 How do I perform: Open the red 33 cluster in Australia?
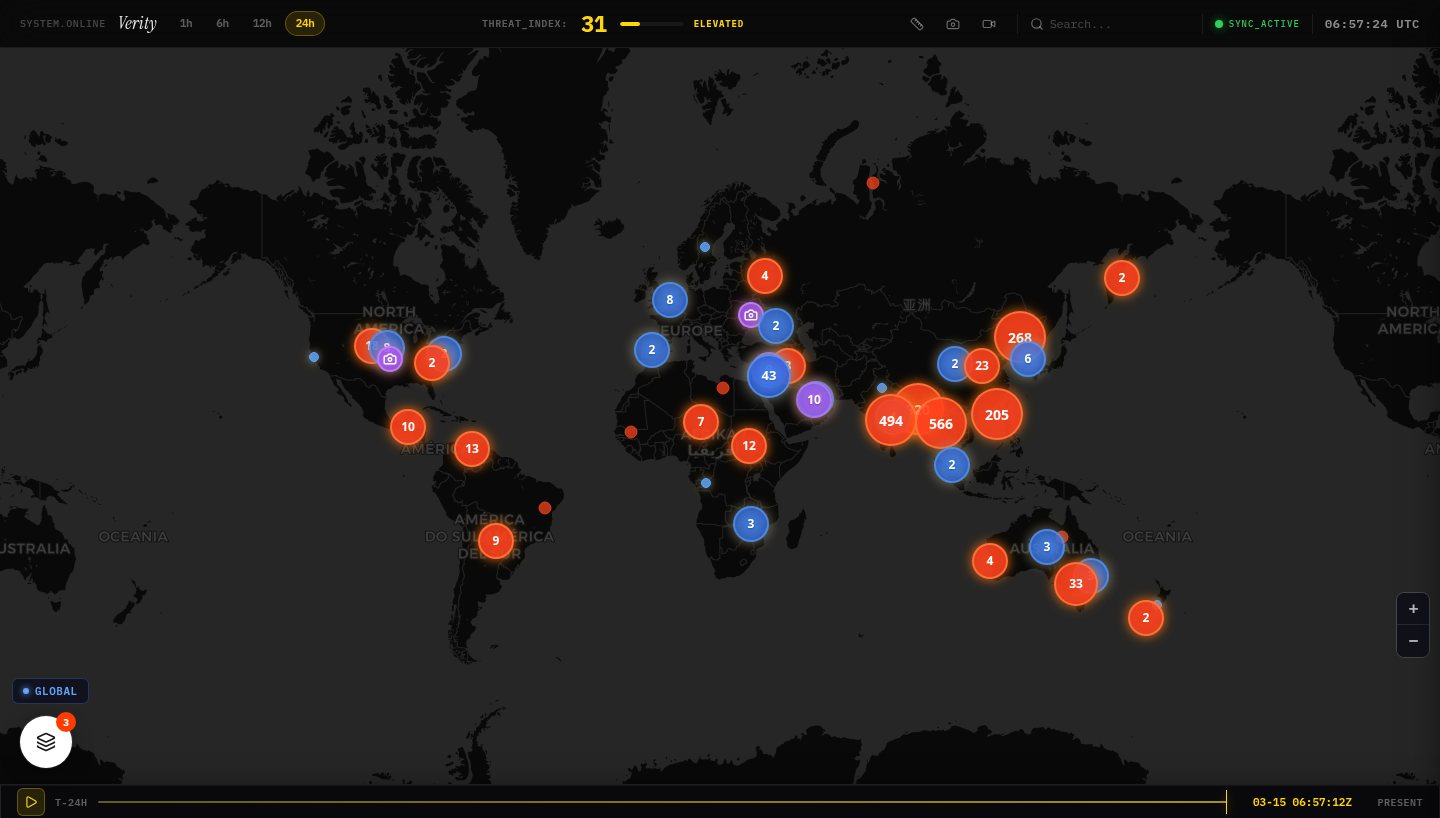(1076, 584)
